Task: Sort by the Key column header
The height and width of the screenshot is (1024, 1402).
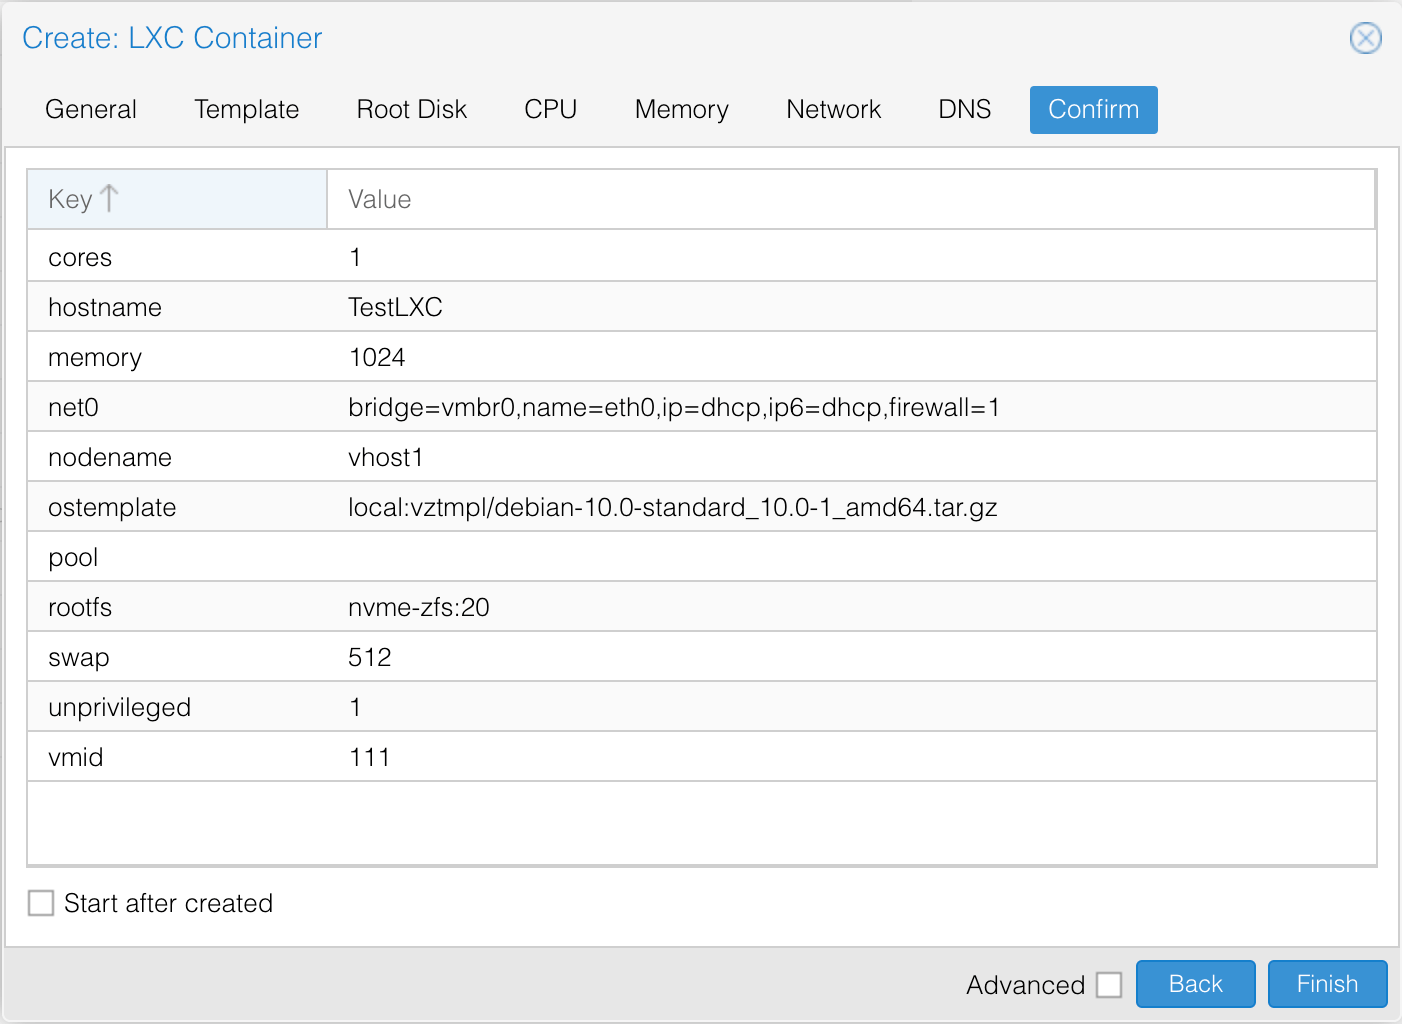Action: [177, 199]
